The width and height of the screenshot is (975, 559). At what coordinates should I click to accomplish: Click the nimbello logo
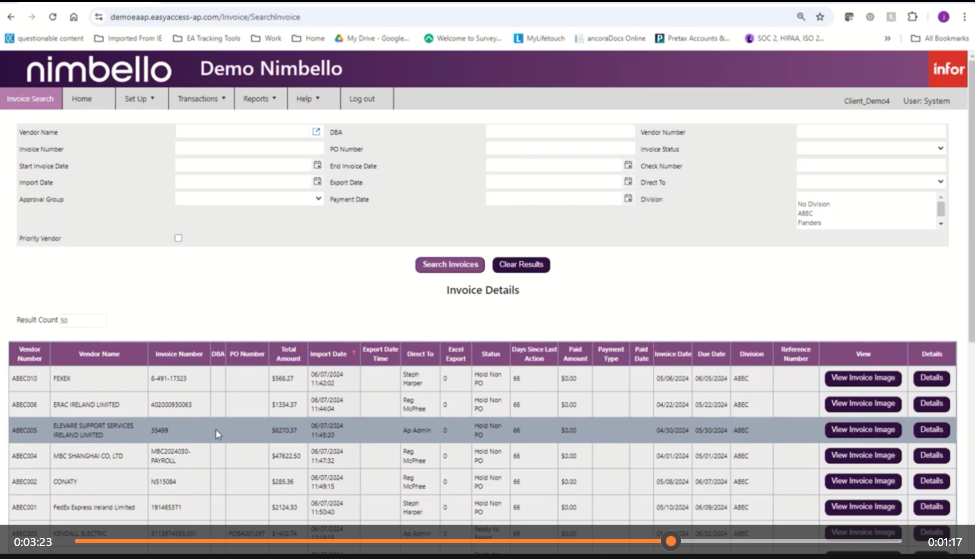99,69
